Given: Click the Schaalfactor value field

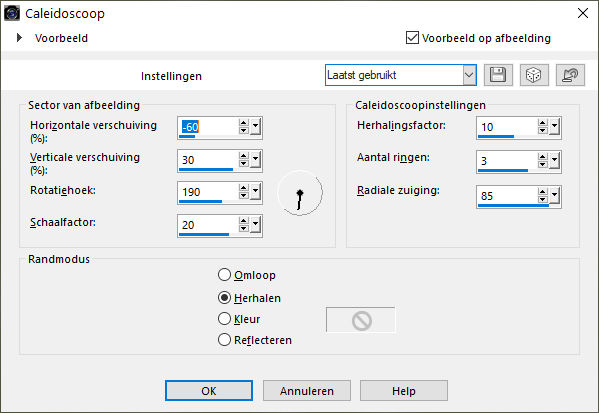Looking at the screenshot, I should tap(208, 225).
